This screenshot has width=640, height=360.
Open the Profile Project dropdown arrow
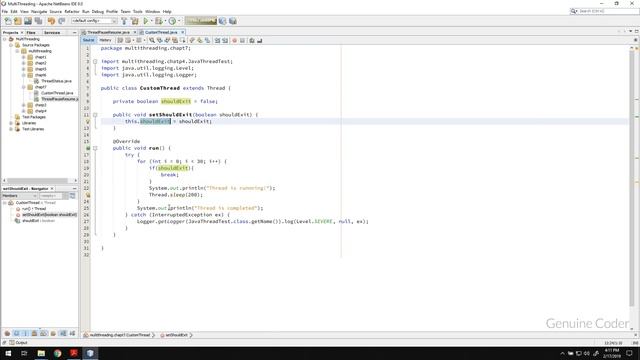(179, 21)
